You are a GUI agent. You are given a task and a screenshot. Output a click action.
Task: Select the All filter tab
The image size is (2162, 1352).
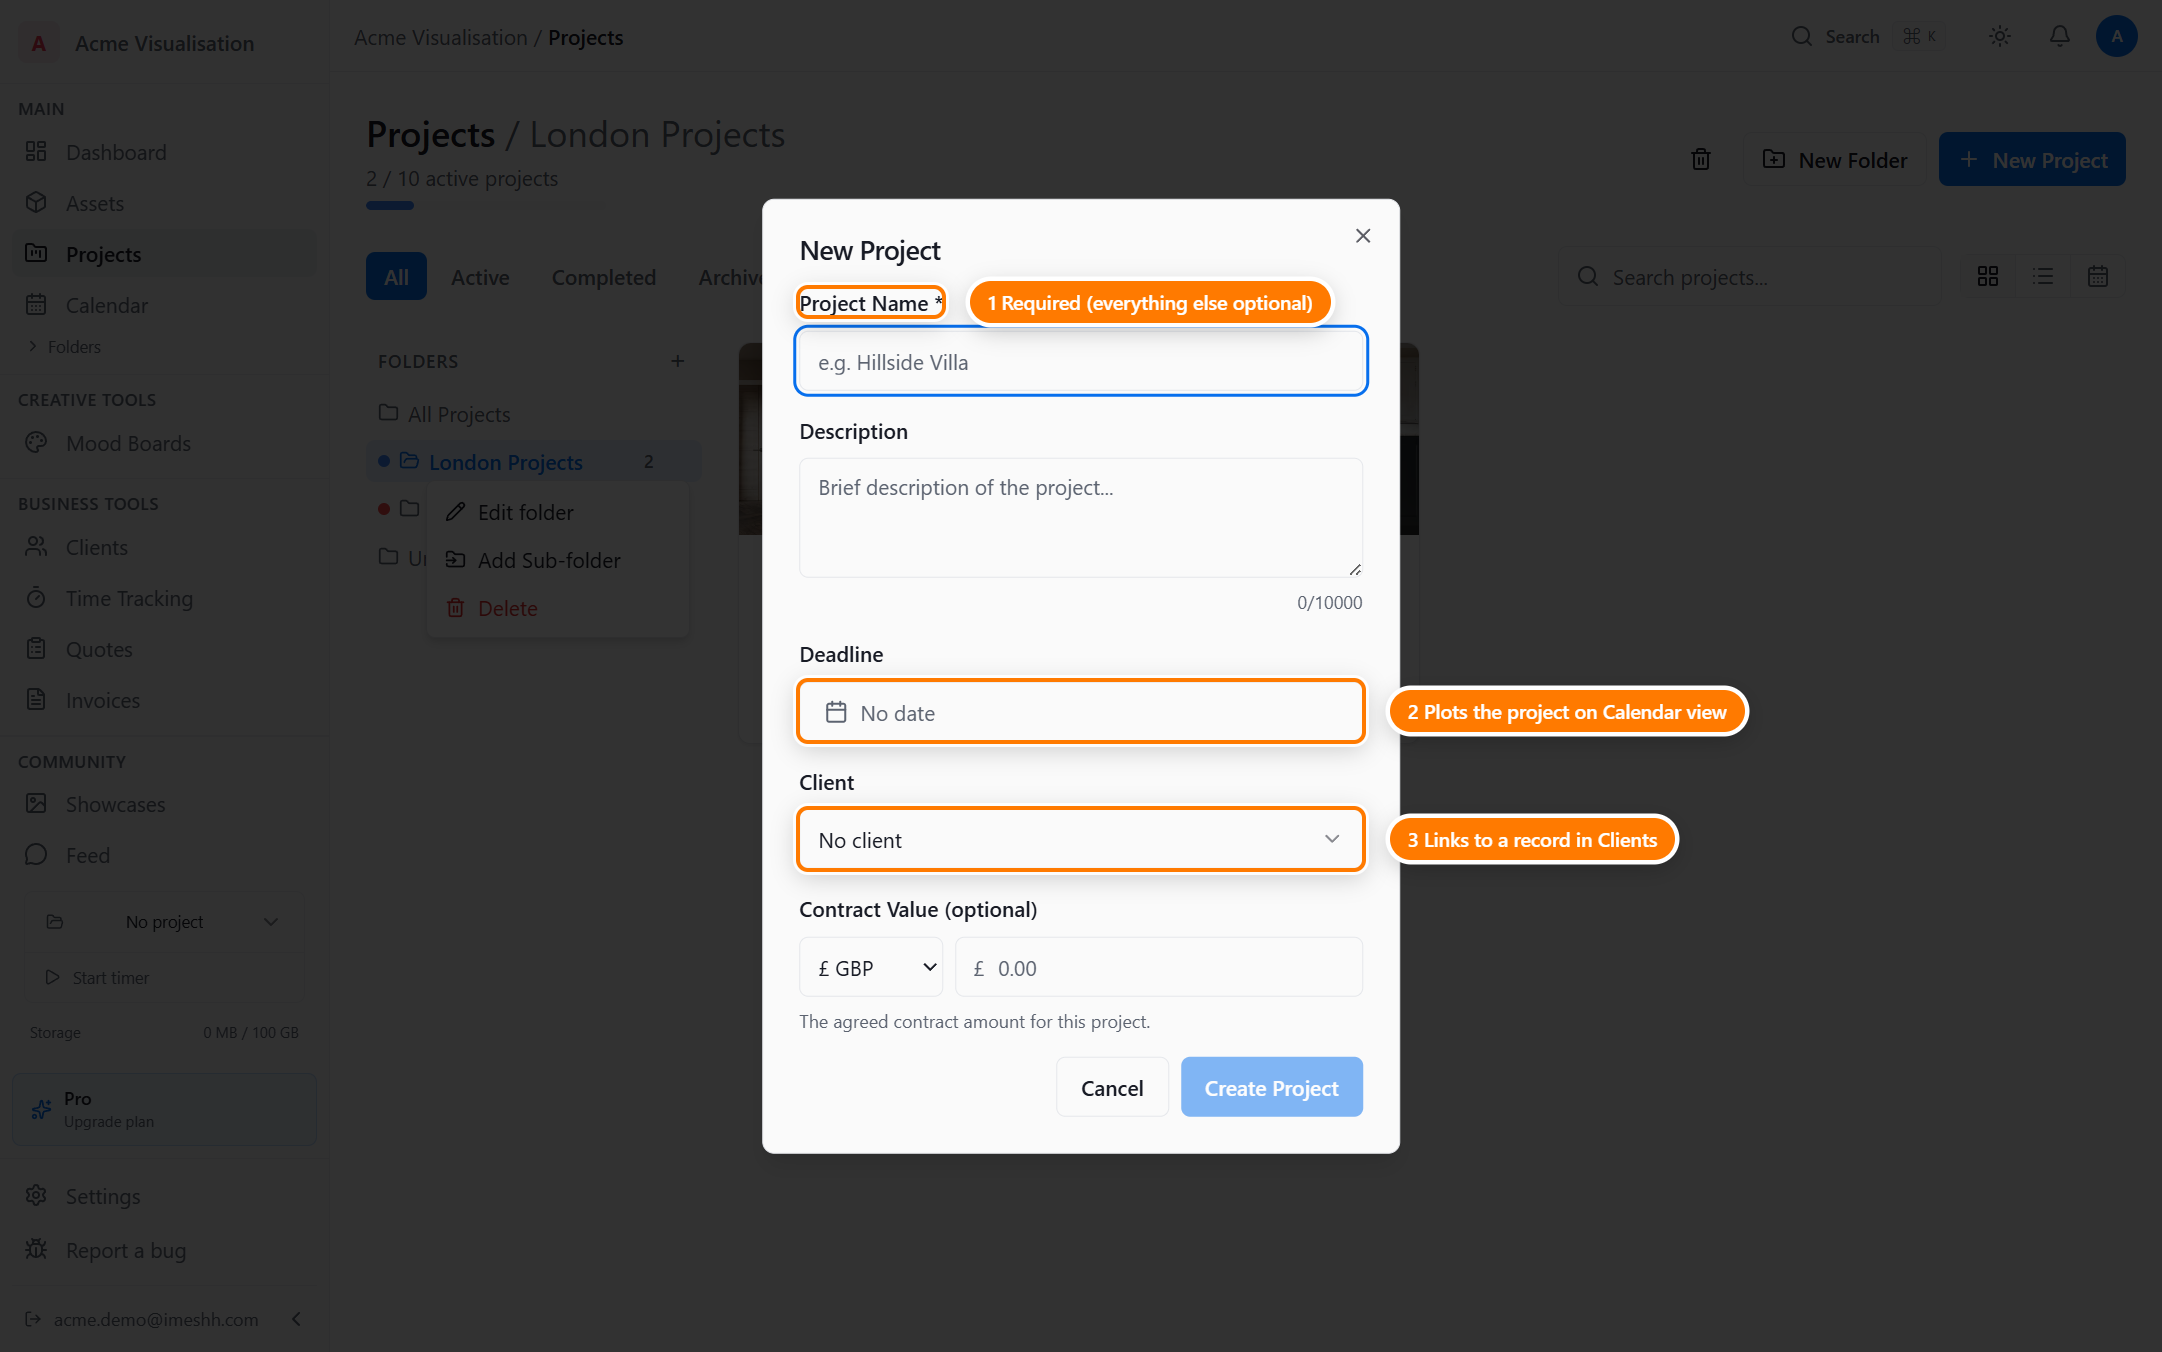click(x=396, y=277)
